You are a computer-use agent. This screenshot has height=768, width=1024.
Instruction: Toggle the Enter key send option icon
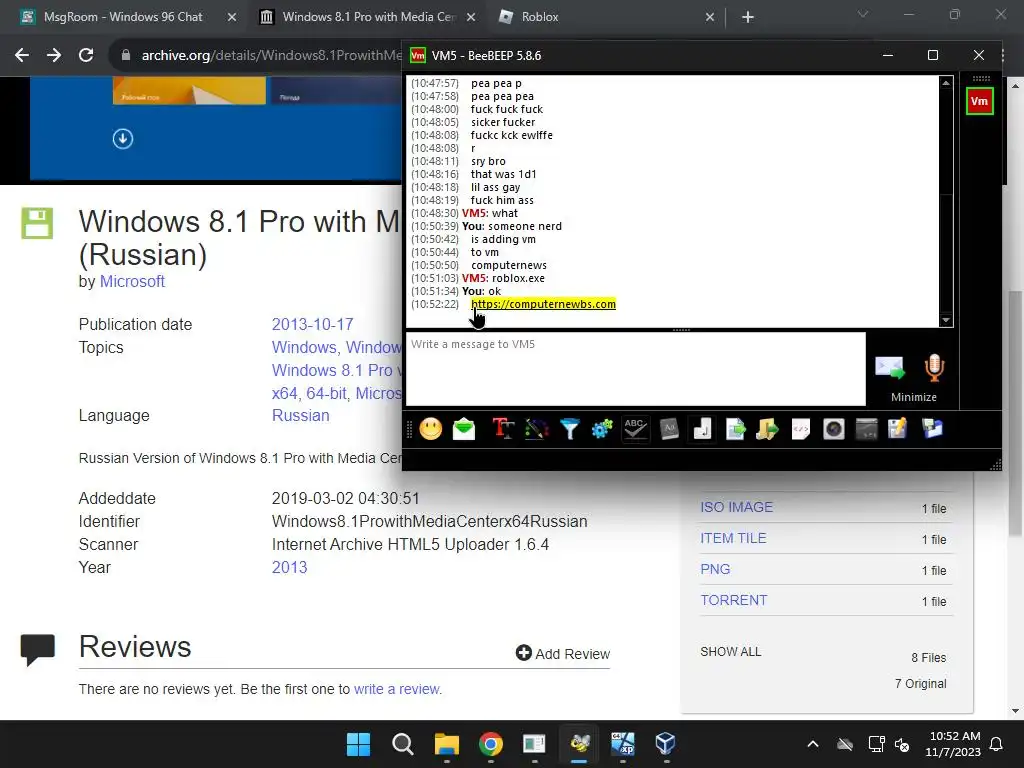pyautogui.click(x=702, y=429)
